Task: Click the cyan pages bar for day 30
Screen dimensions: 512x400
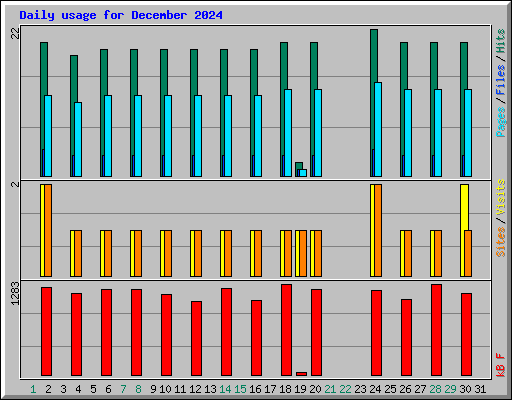Action: tap(468, 133)
